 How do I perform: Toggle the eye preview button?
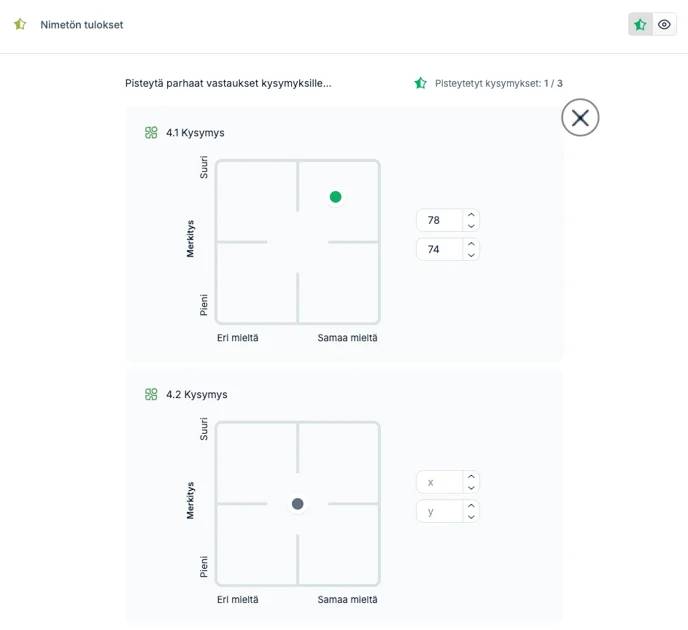pyautogui.click(x=664, y=25)
